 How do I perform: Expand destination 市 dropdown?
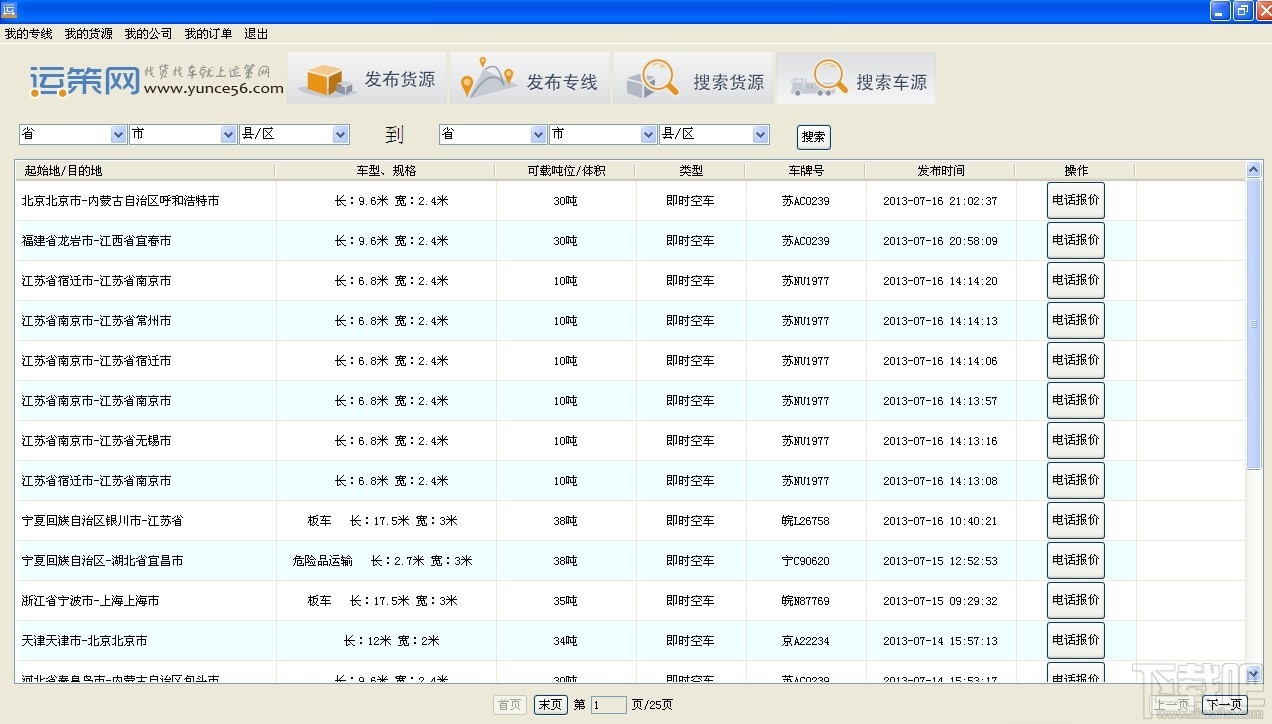[x=649, y=134]
